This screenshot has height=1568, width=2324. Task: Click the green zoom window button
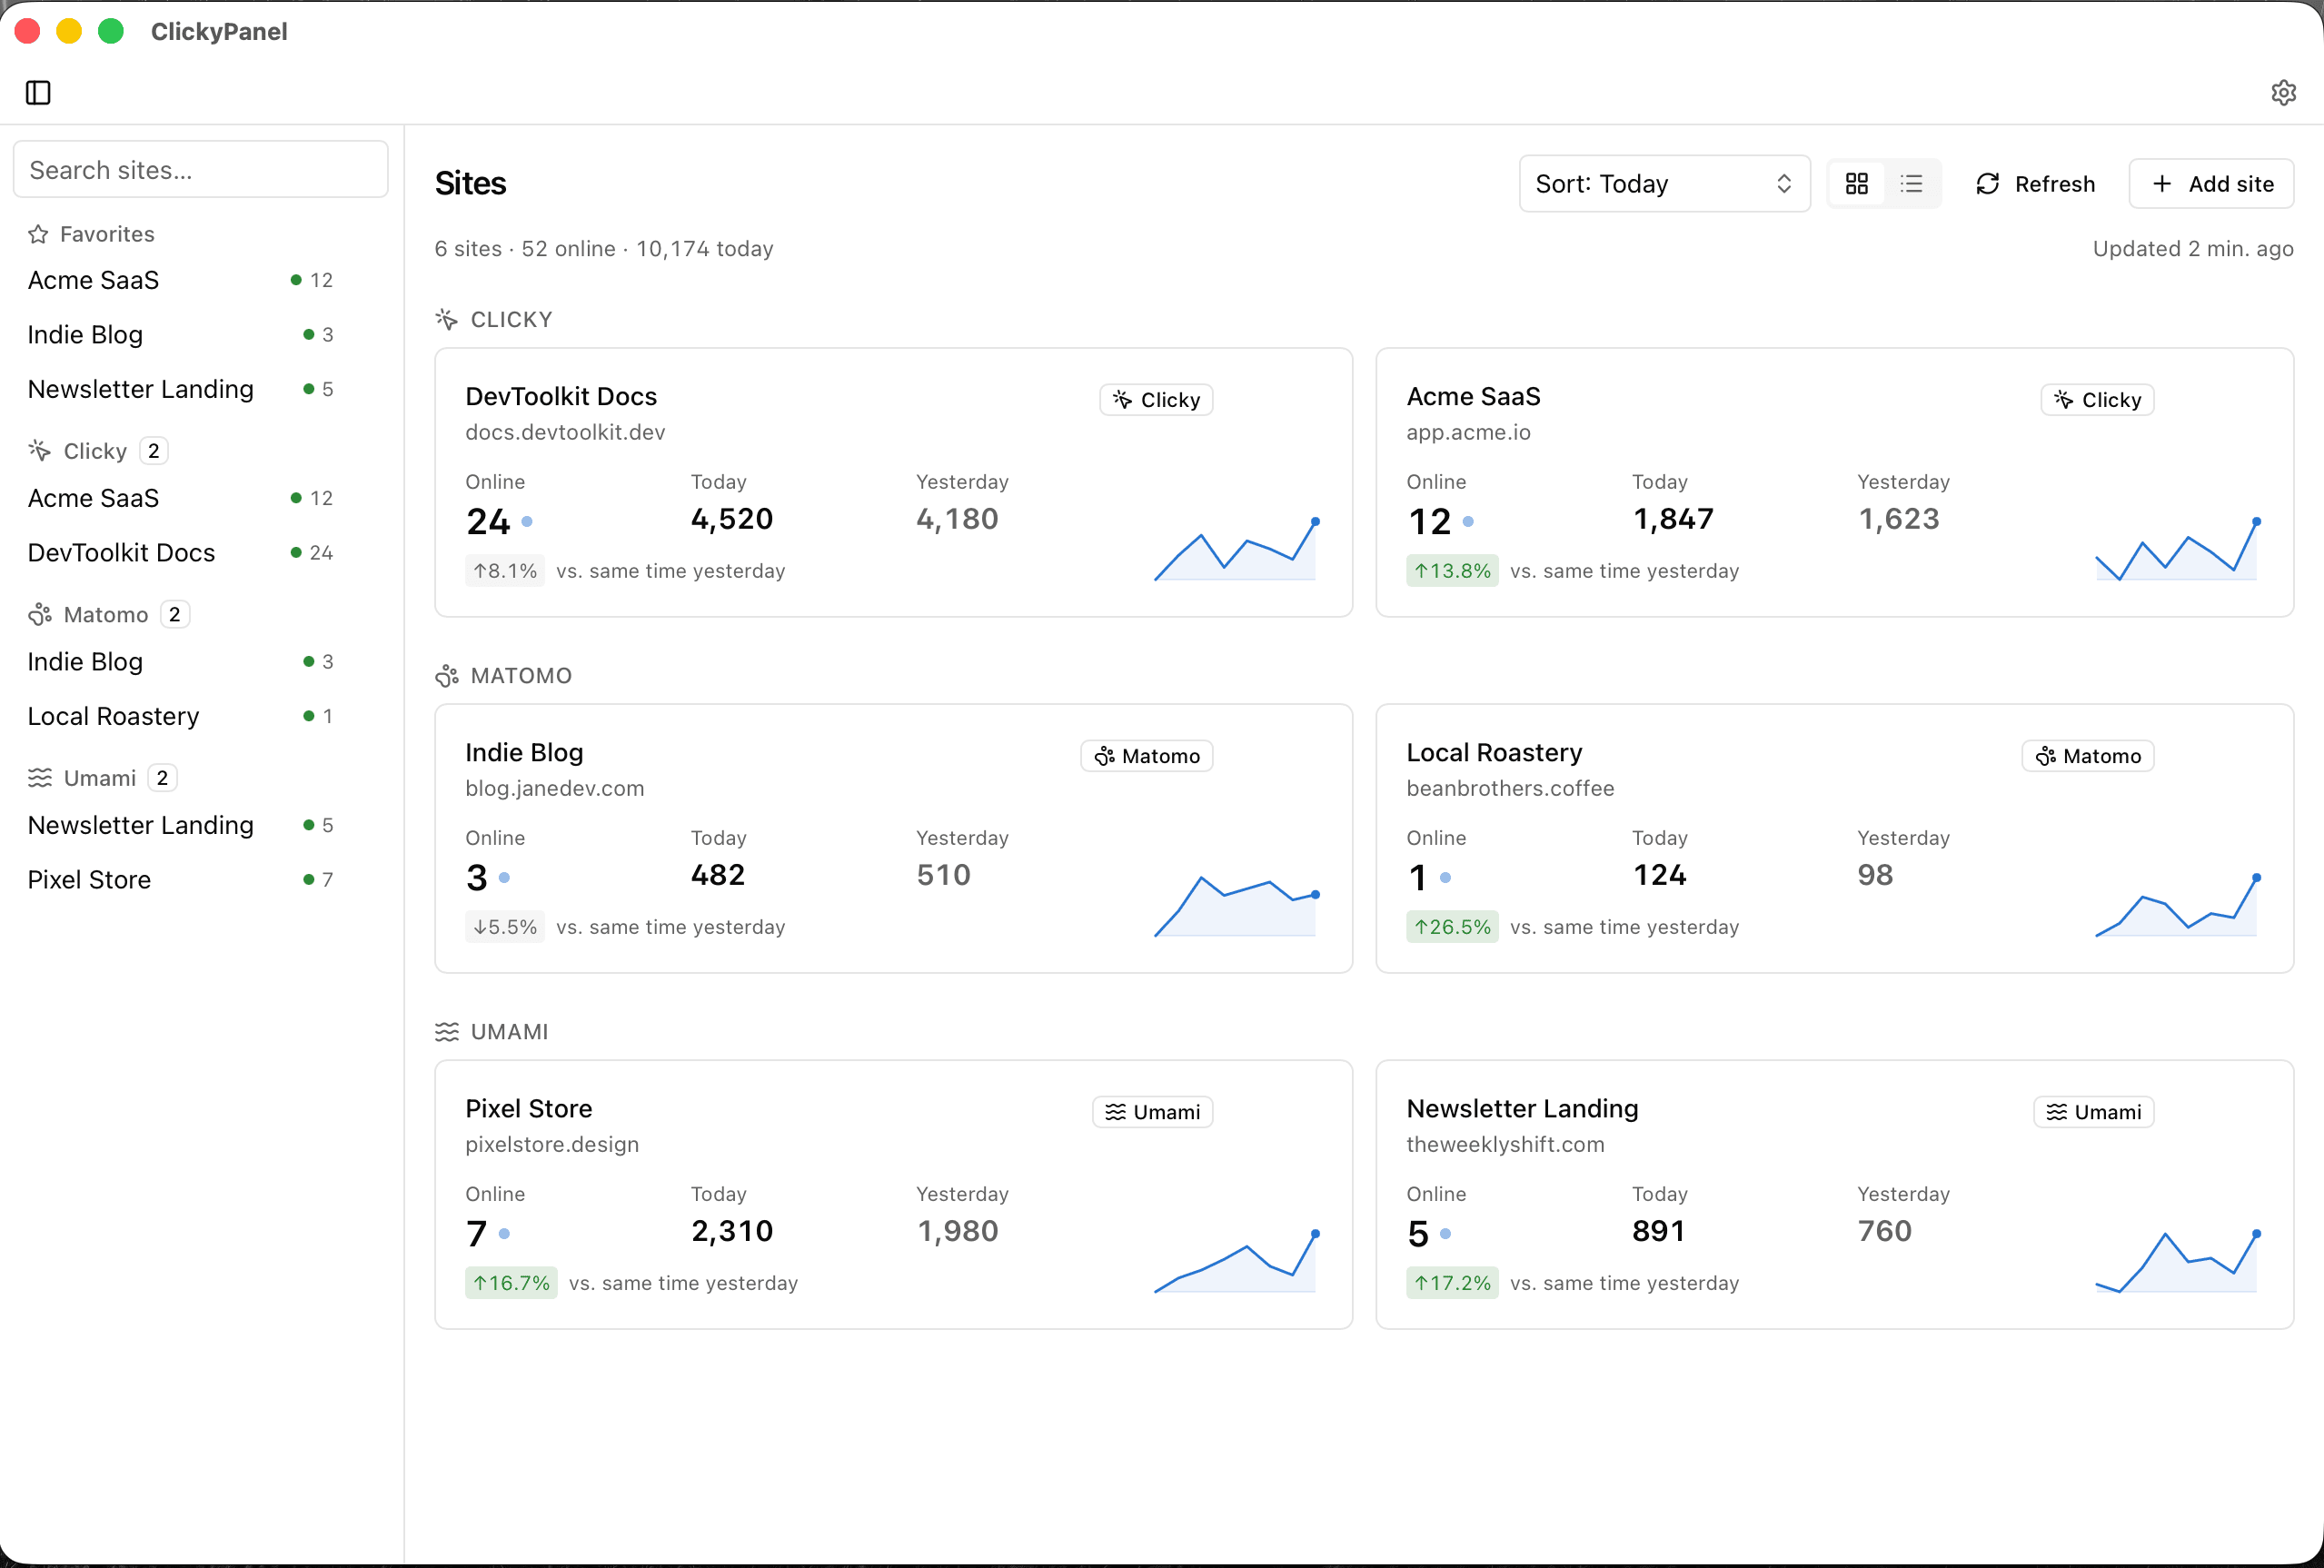(111, 31)
